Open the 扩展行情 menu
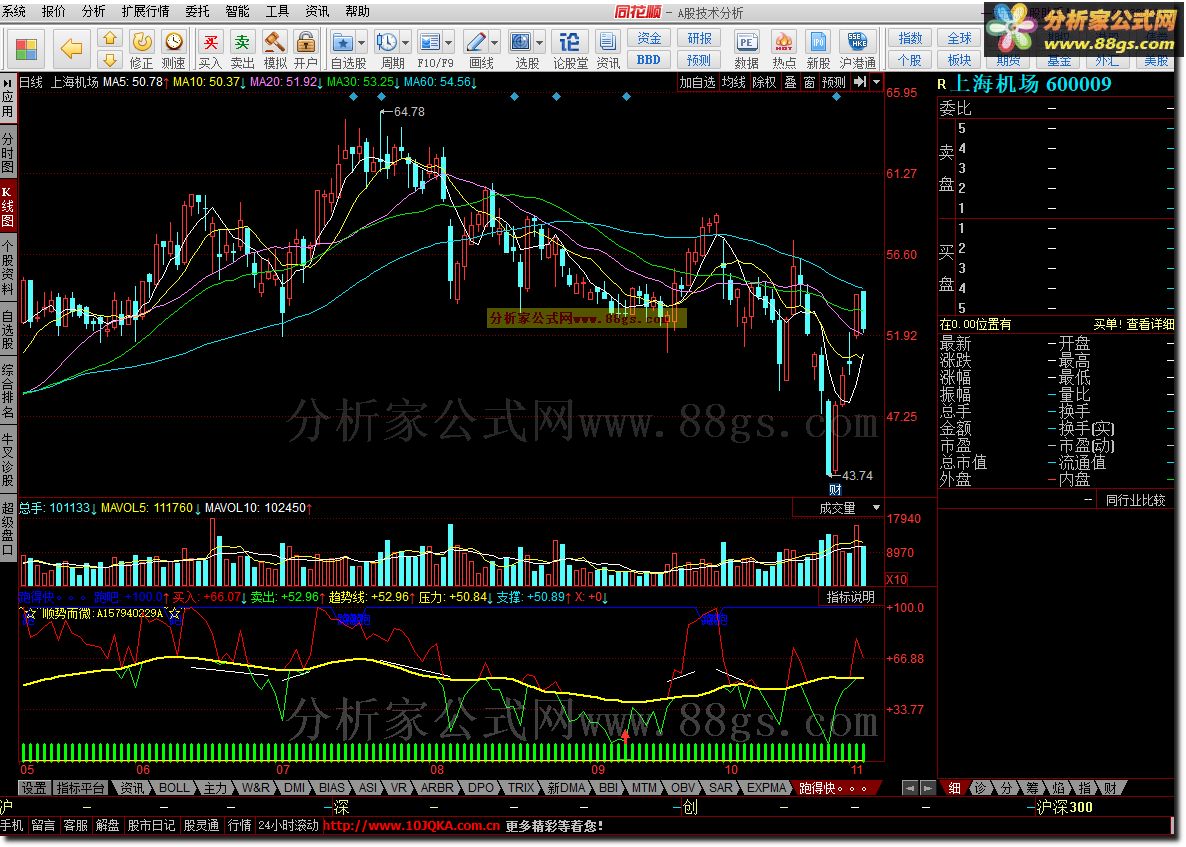The height and width of the screenshot is (847, 1186). (145, 11)
